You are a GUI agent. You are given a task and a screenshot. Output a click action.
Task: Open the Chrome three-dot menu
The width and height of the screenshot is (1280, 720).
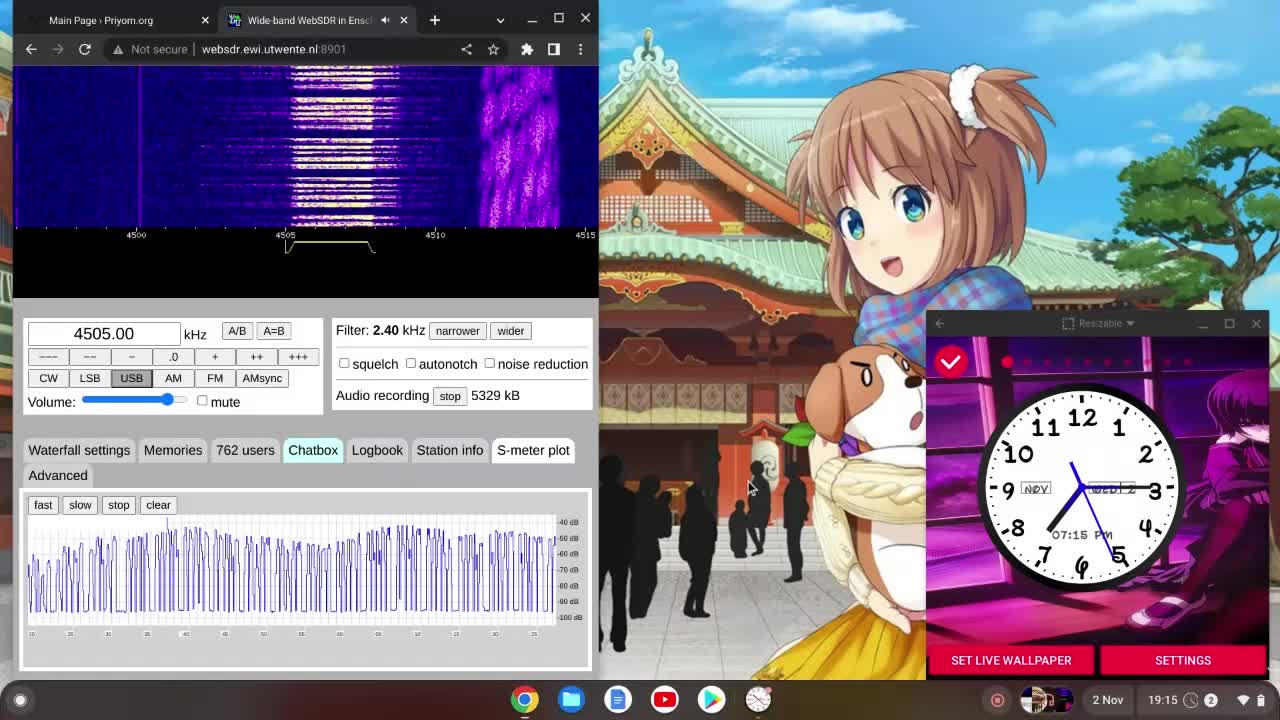click(580, 49)
